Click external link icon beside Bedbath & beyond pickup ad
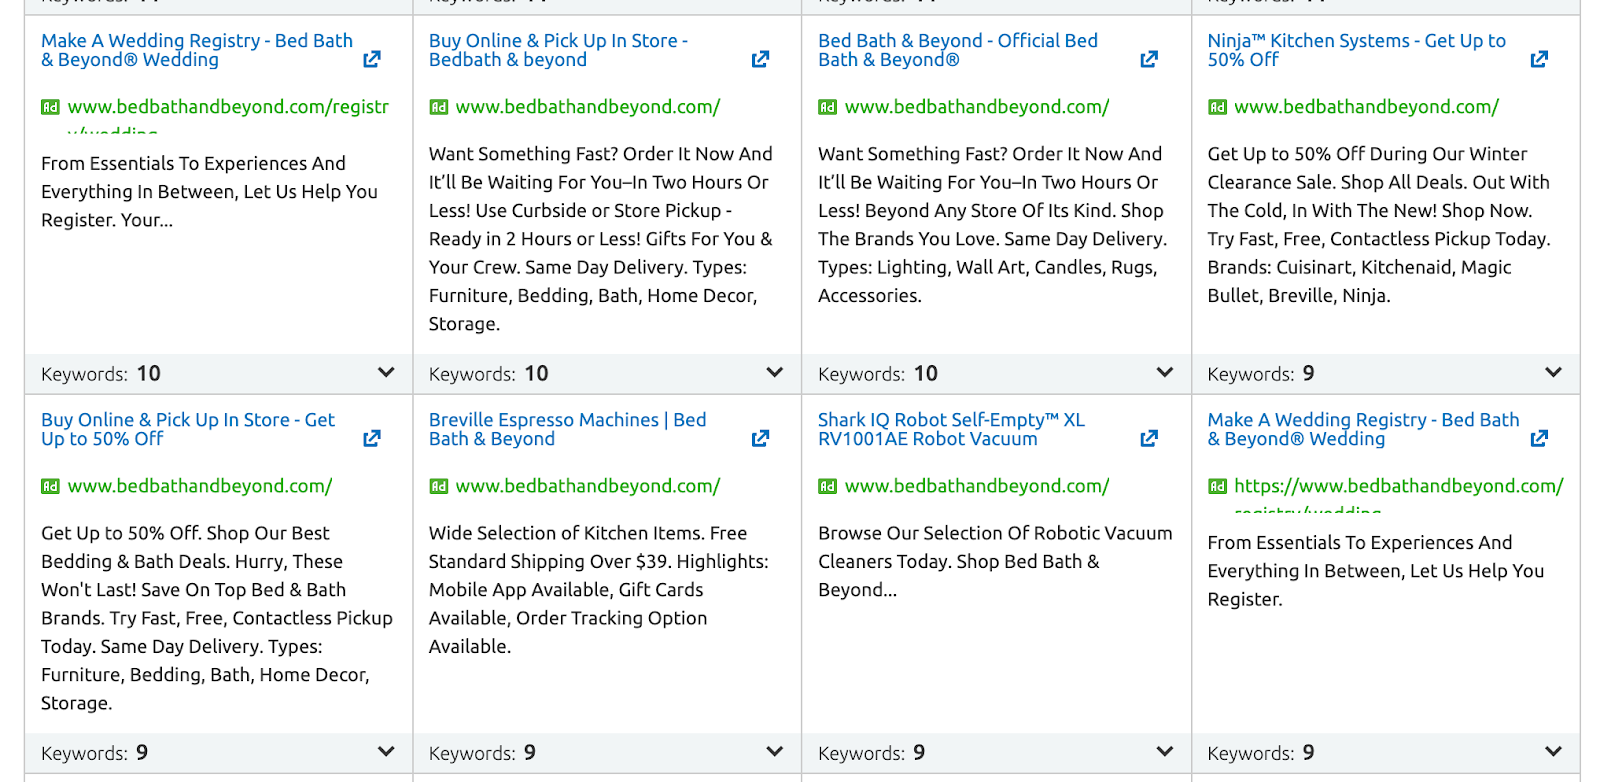Screen dimensions: 1600x782 pos(760,60)
